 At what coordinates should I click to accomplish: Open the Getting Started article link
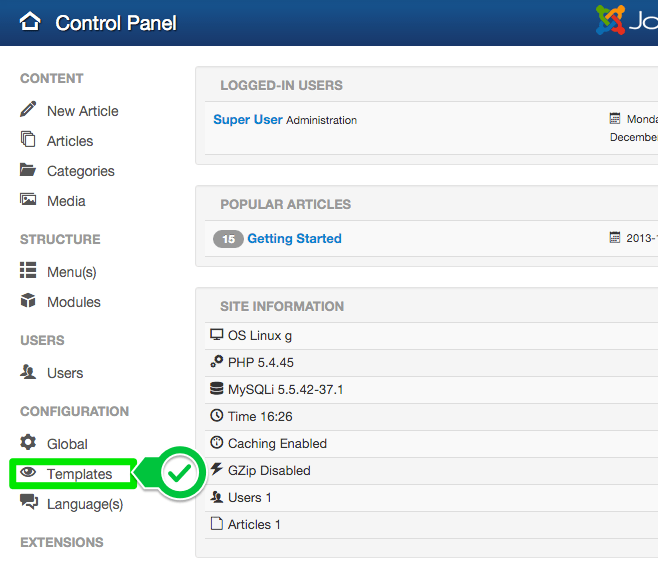(294, 239)
